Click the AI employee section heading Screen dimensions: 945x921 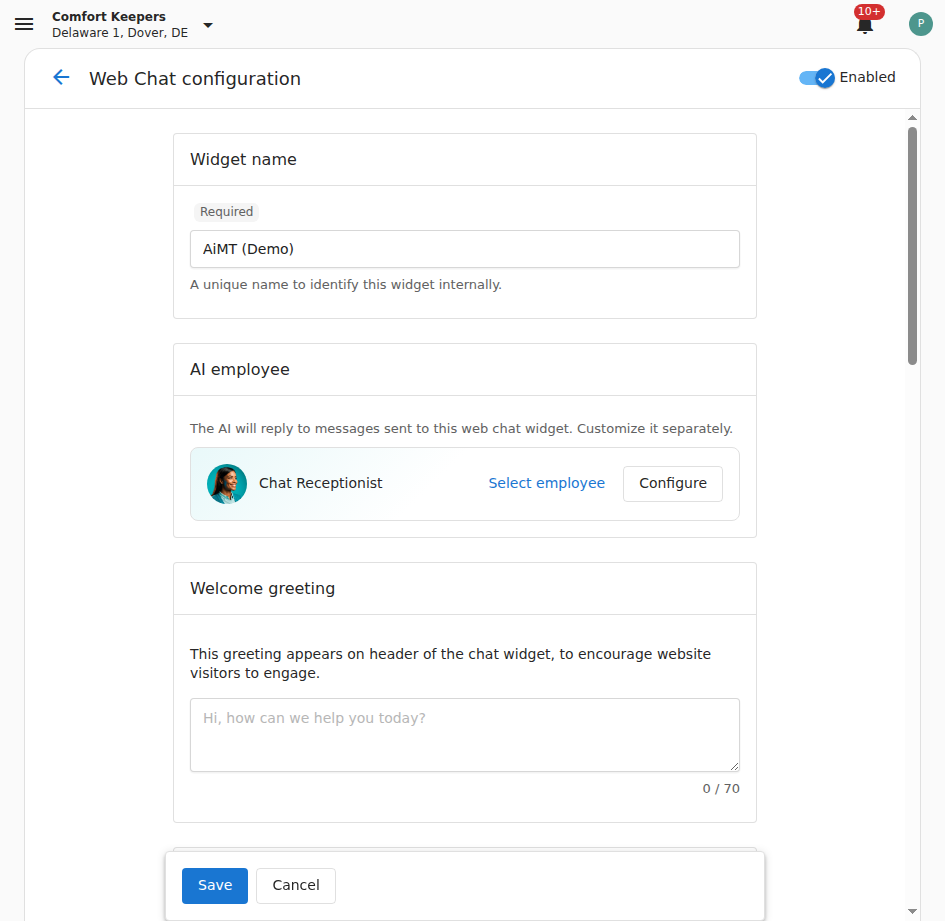pyautogui.click(x=240, y=369)
